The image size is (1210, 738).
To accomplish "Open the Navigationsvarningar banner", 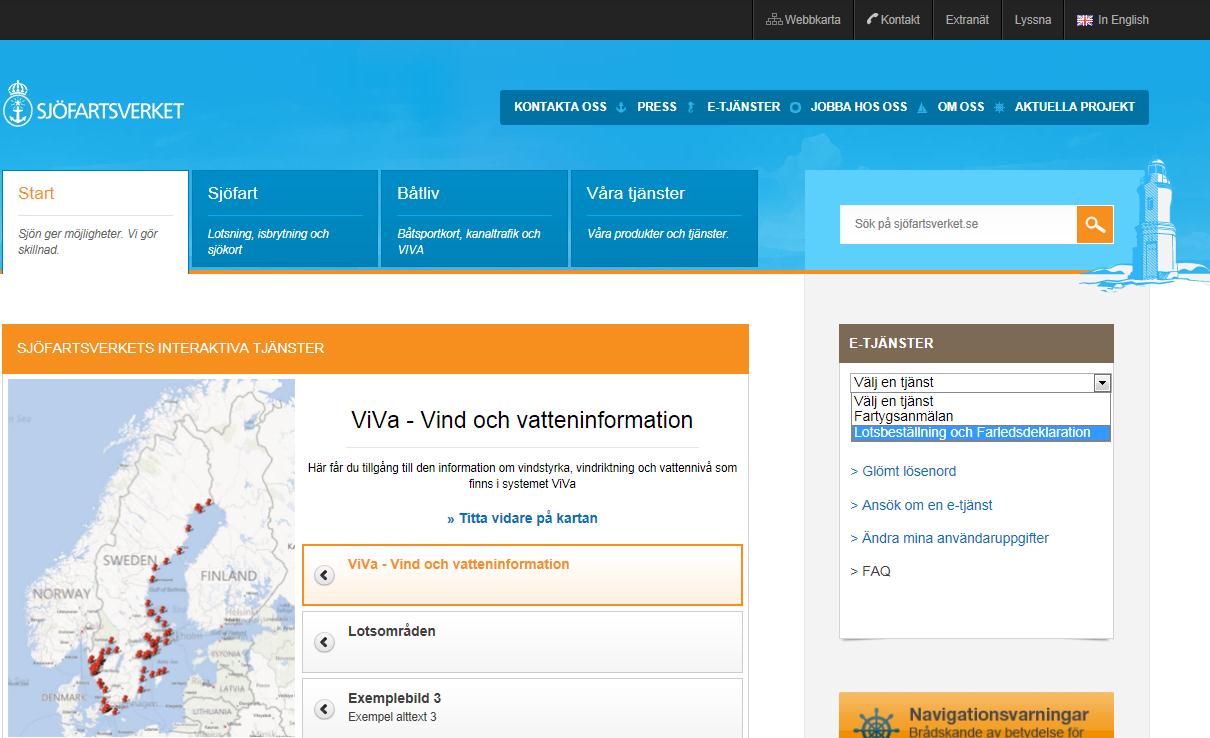I will coord(976,715).
